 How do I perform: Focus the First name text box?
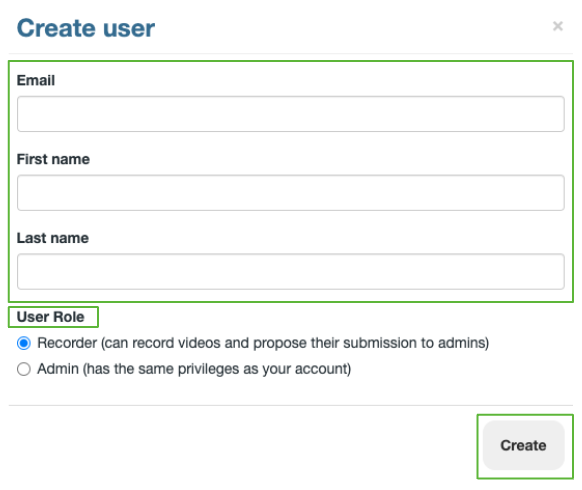pos(291,193)
